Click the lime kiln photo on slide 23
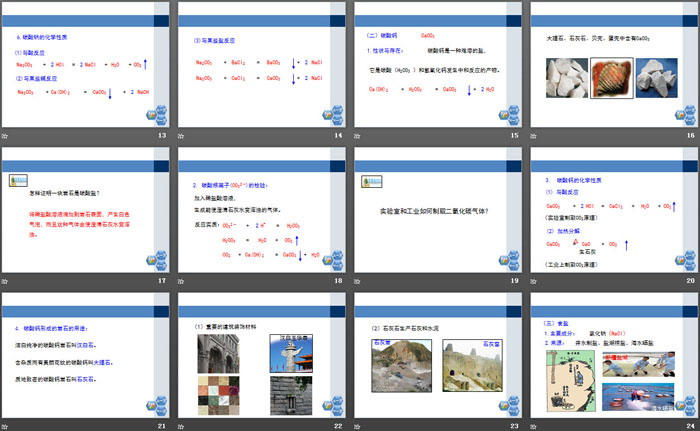 tap(472, 365)
